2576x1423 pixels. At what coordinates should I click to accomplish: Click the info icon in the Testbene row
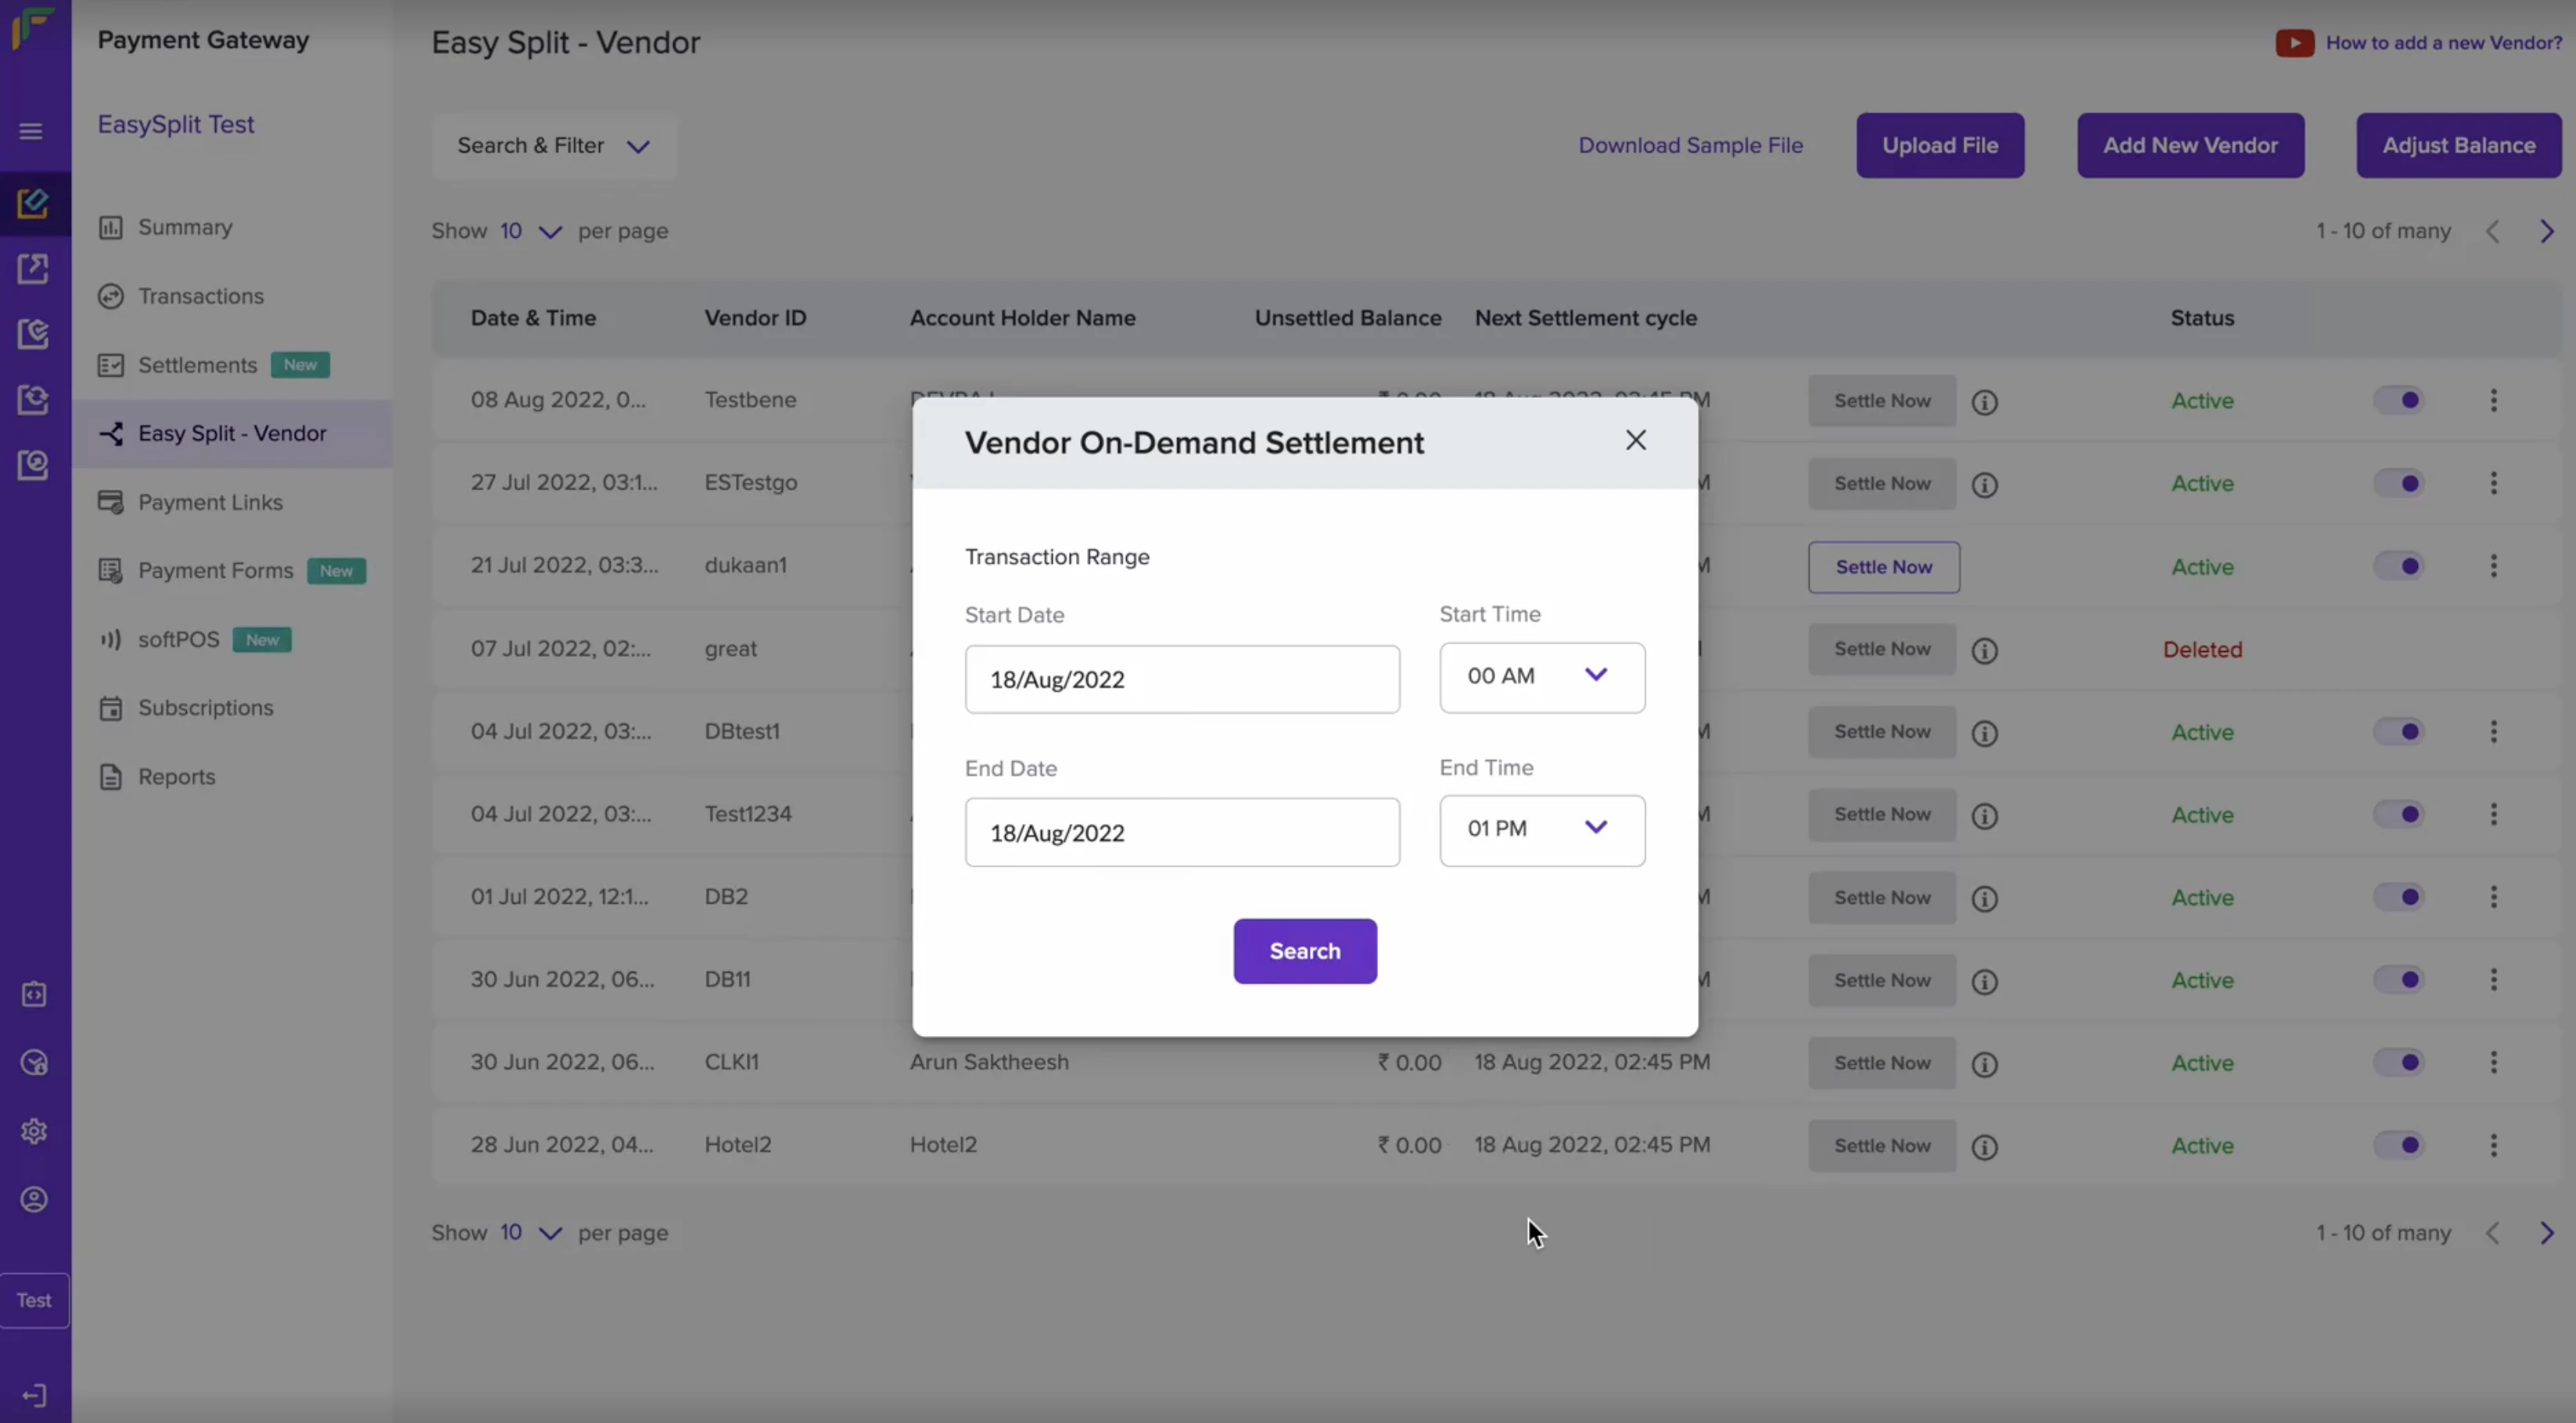[x=1985, y=402]
